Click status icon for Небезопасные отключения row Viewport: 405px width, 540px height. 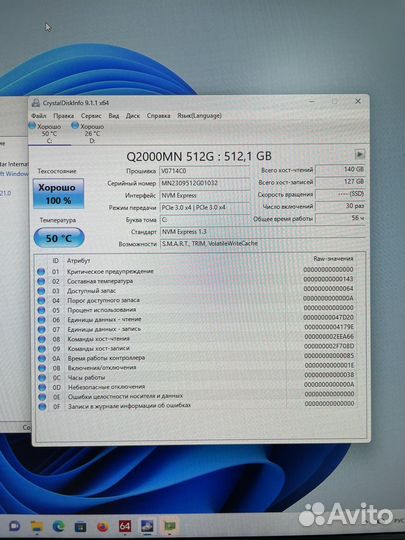click(x=42, y=387)
